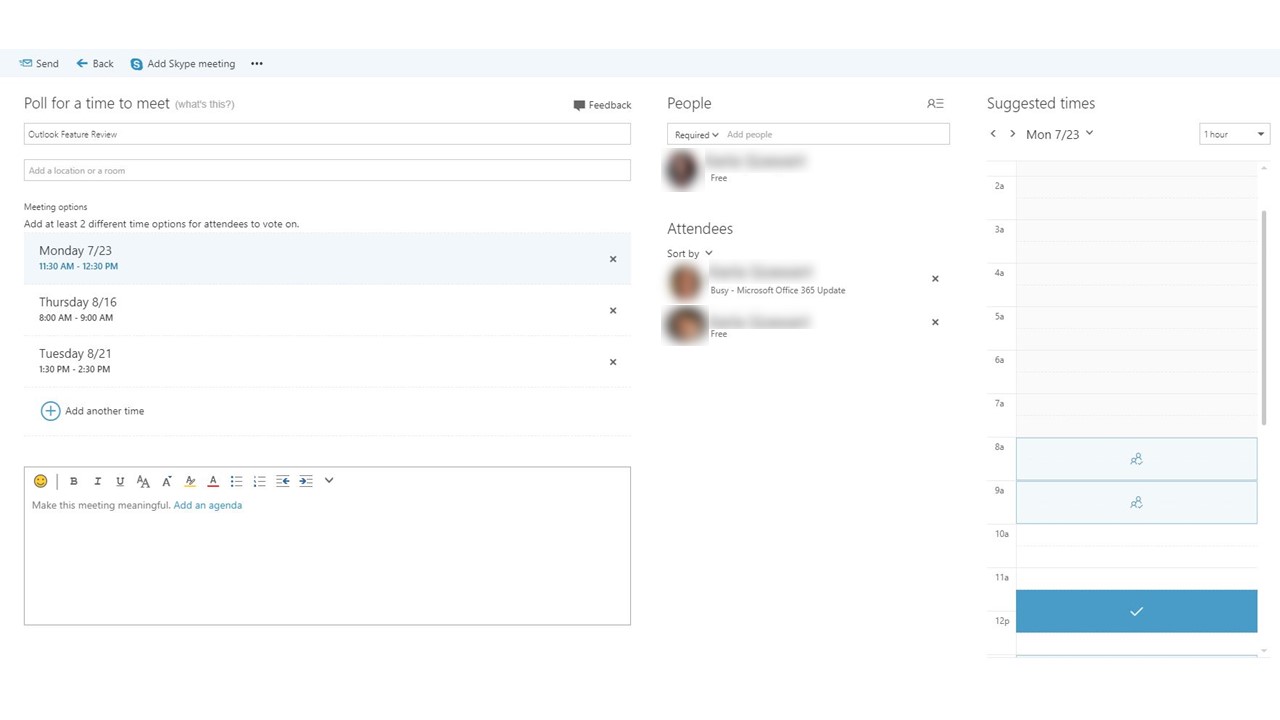Remove the Free attendee from list

click(935, 322)
